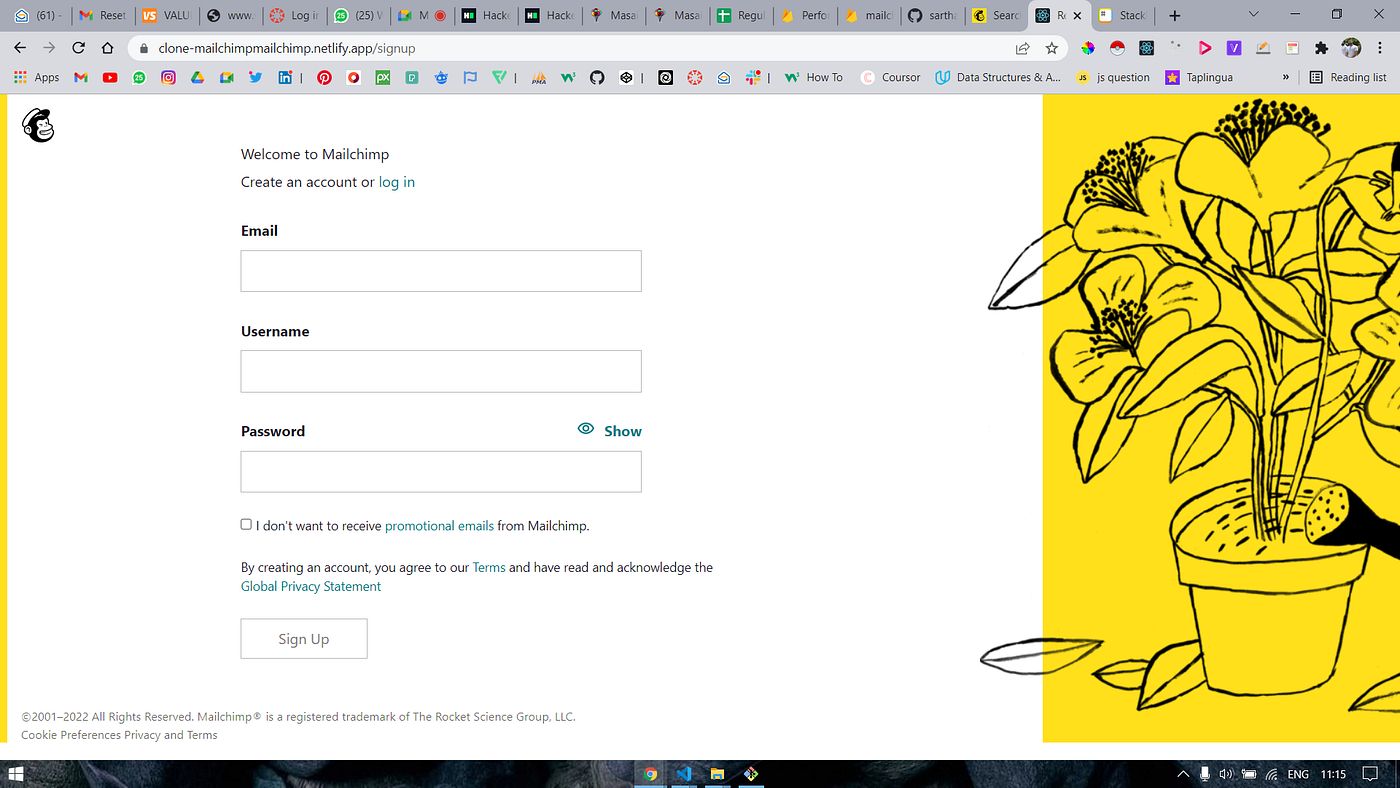The image size is (1400, 788).
Task: Show hidden system tray icons
Action: click(1184, 774)
